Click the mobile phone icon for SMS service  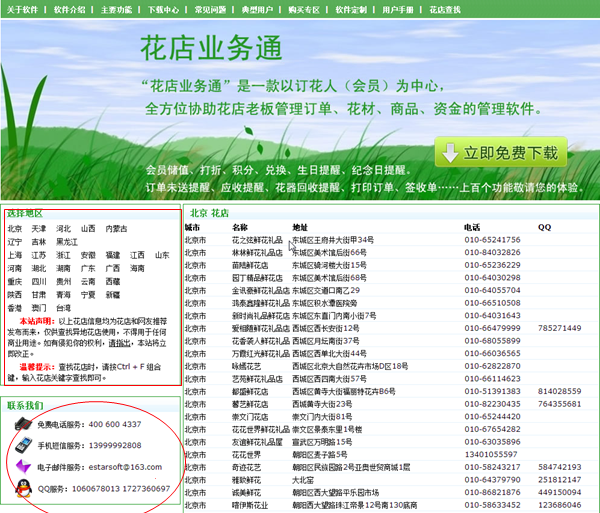[x=23, y=445]
